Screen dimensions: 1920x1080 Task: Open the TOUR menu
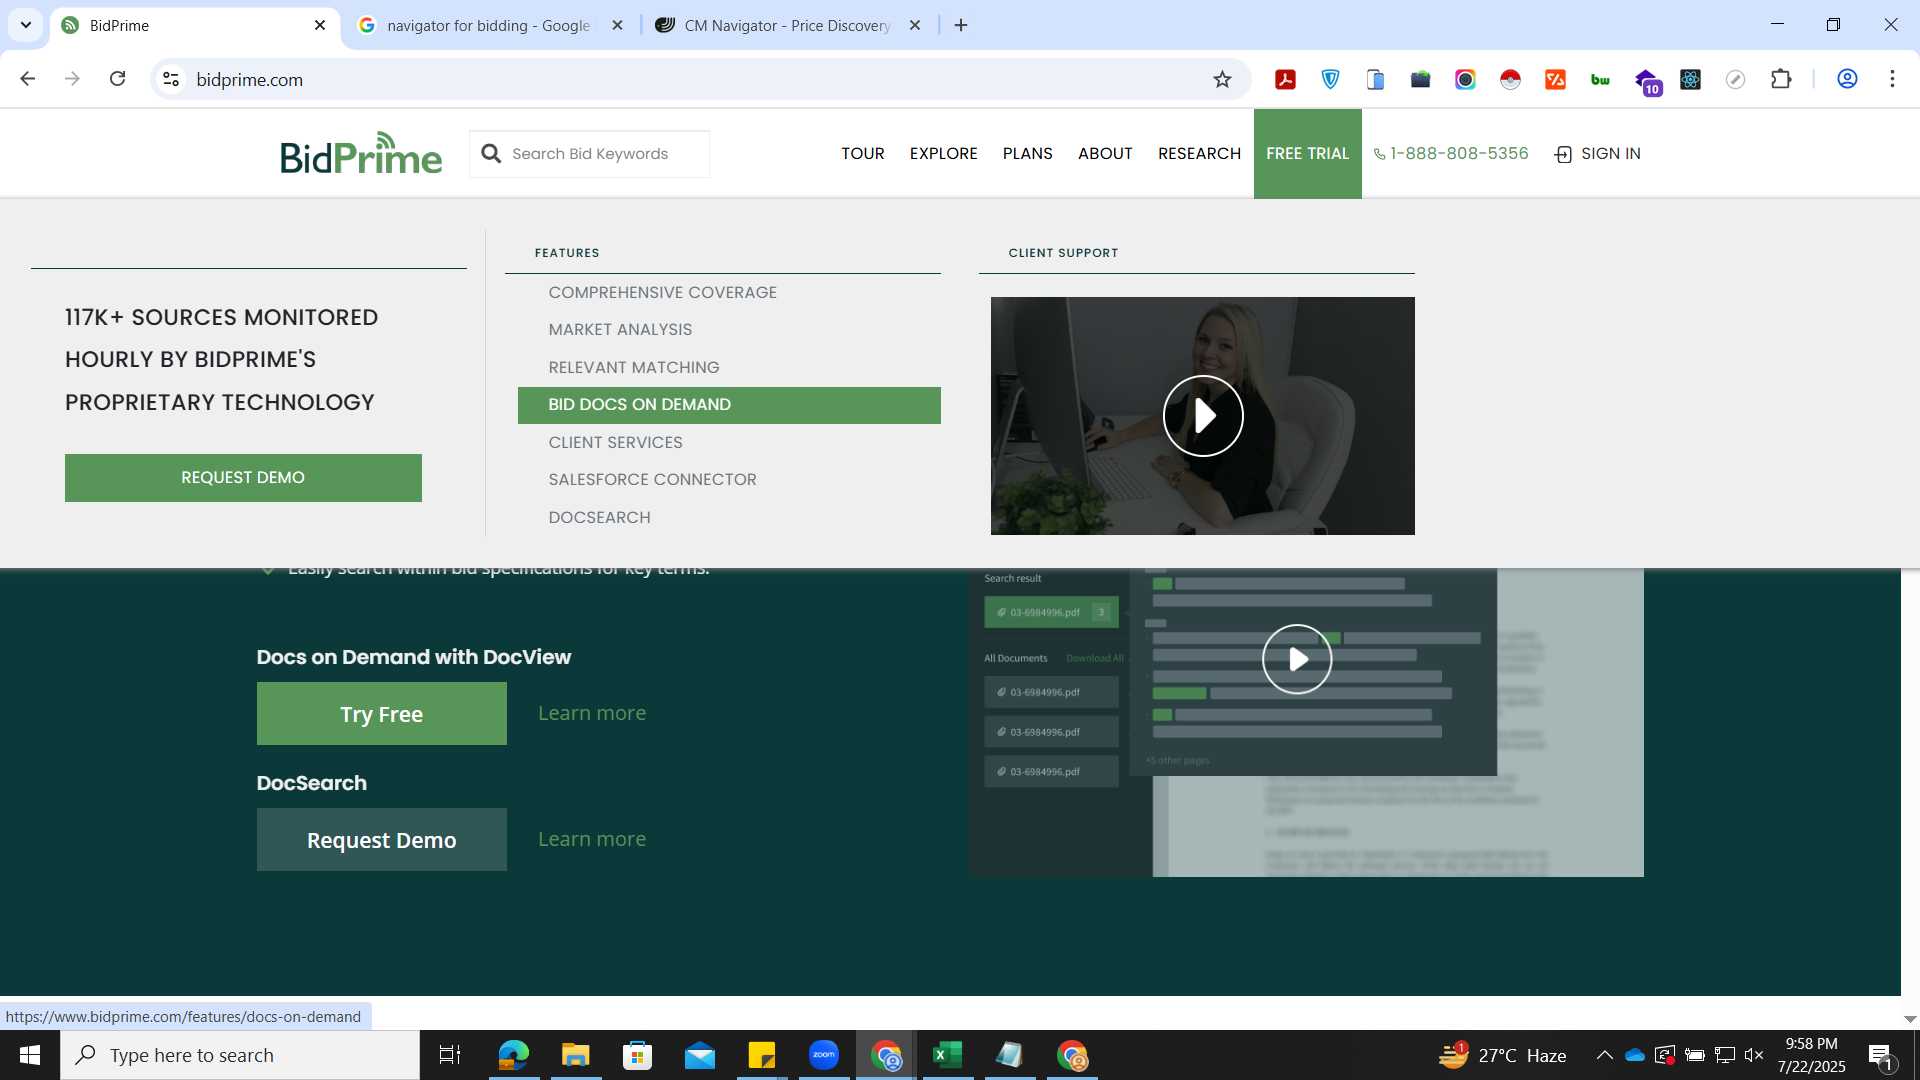coord(863,153)
